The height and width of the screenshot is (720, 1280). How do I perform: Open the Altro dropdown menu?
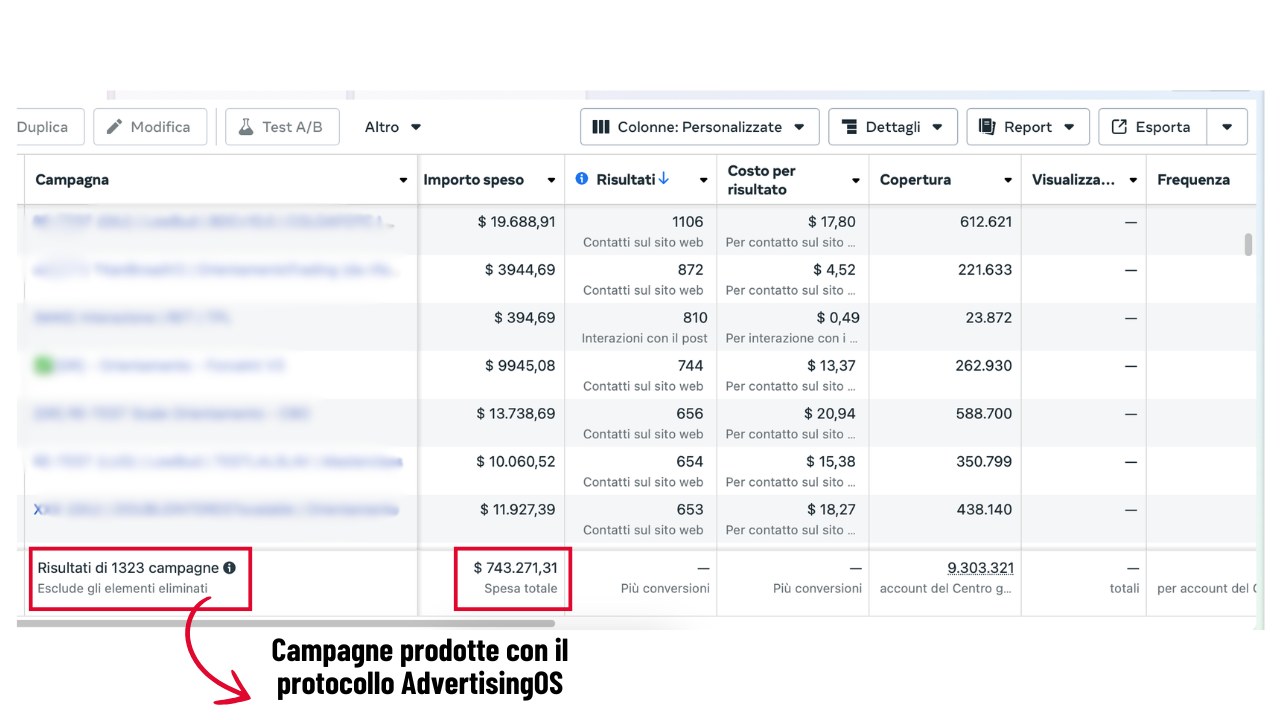(x=393, y=127)
